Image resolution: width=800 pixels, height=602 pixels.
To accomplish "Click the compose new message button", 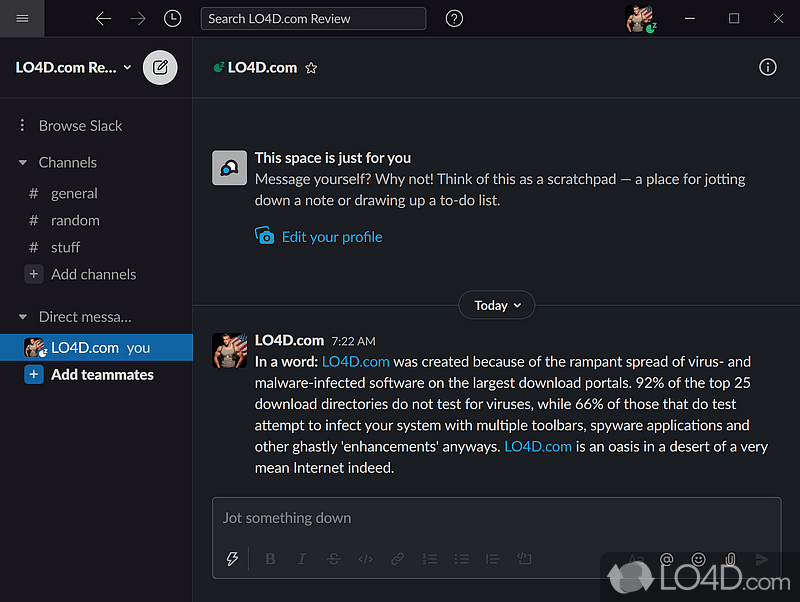I will coord(160,67).
